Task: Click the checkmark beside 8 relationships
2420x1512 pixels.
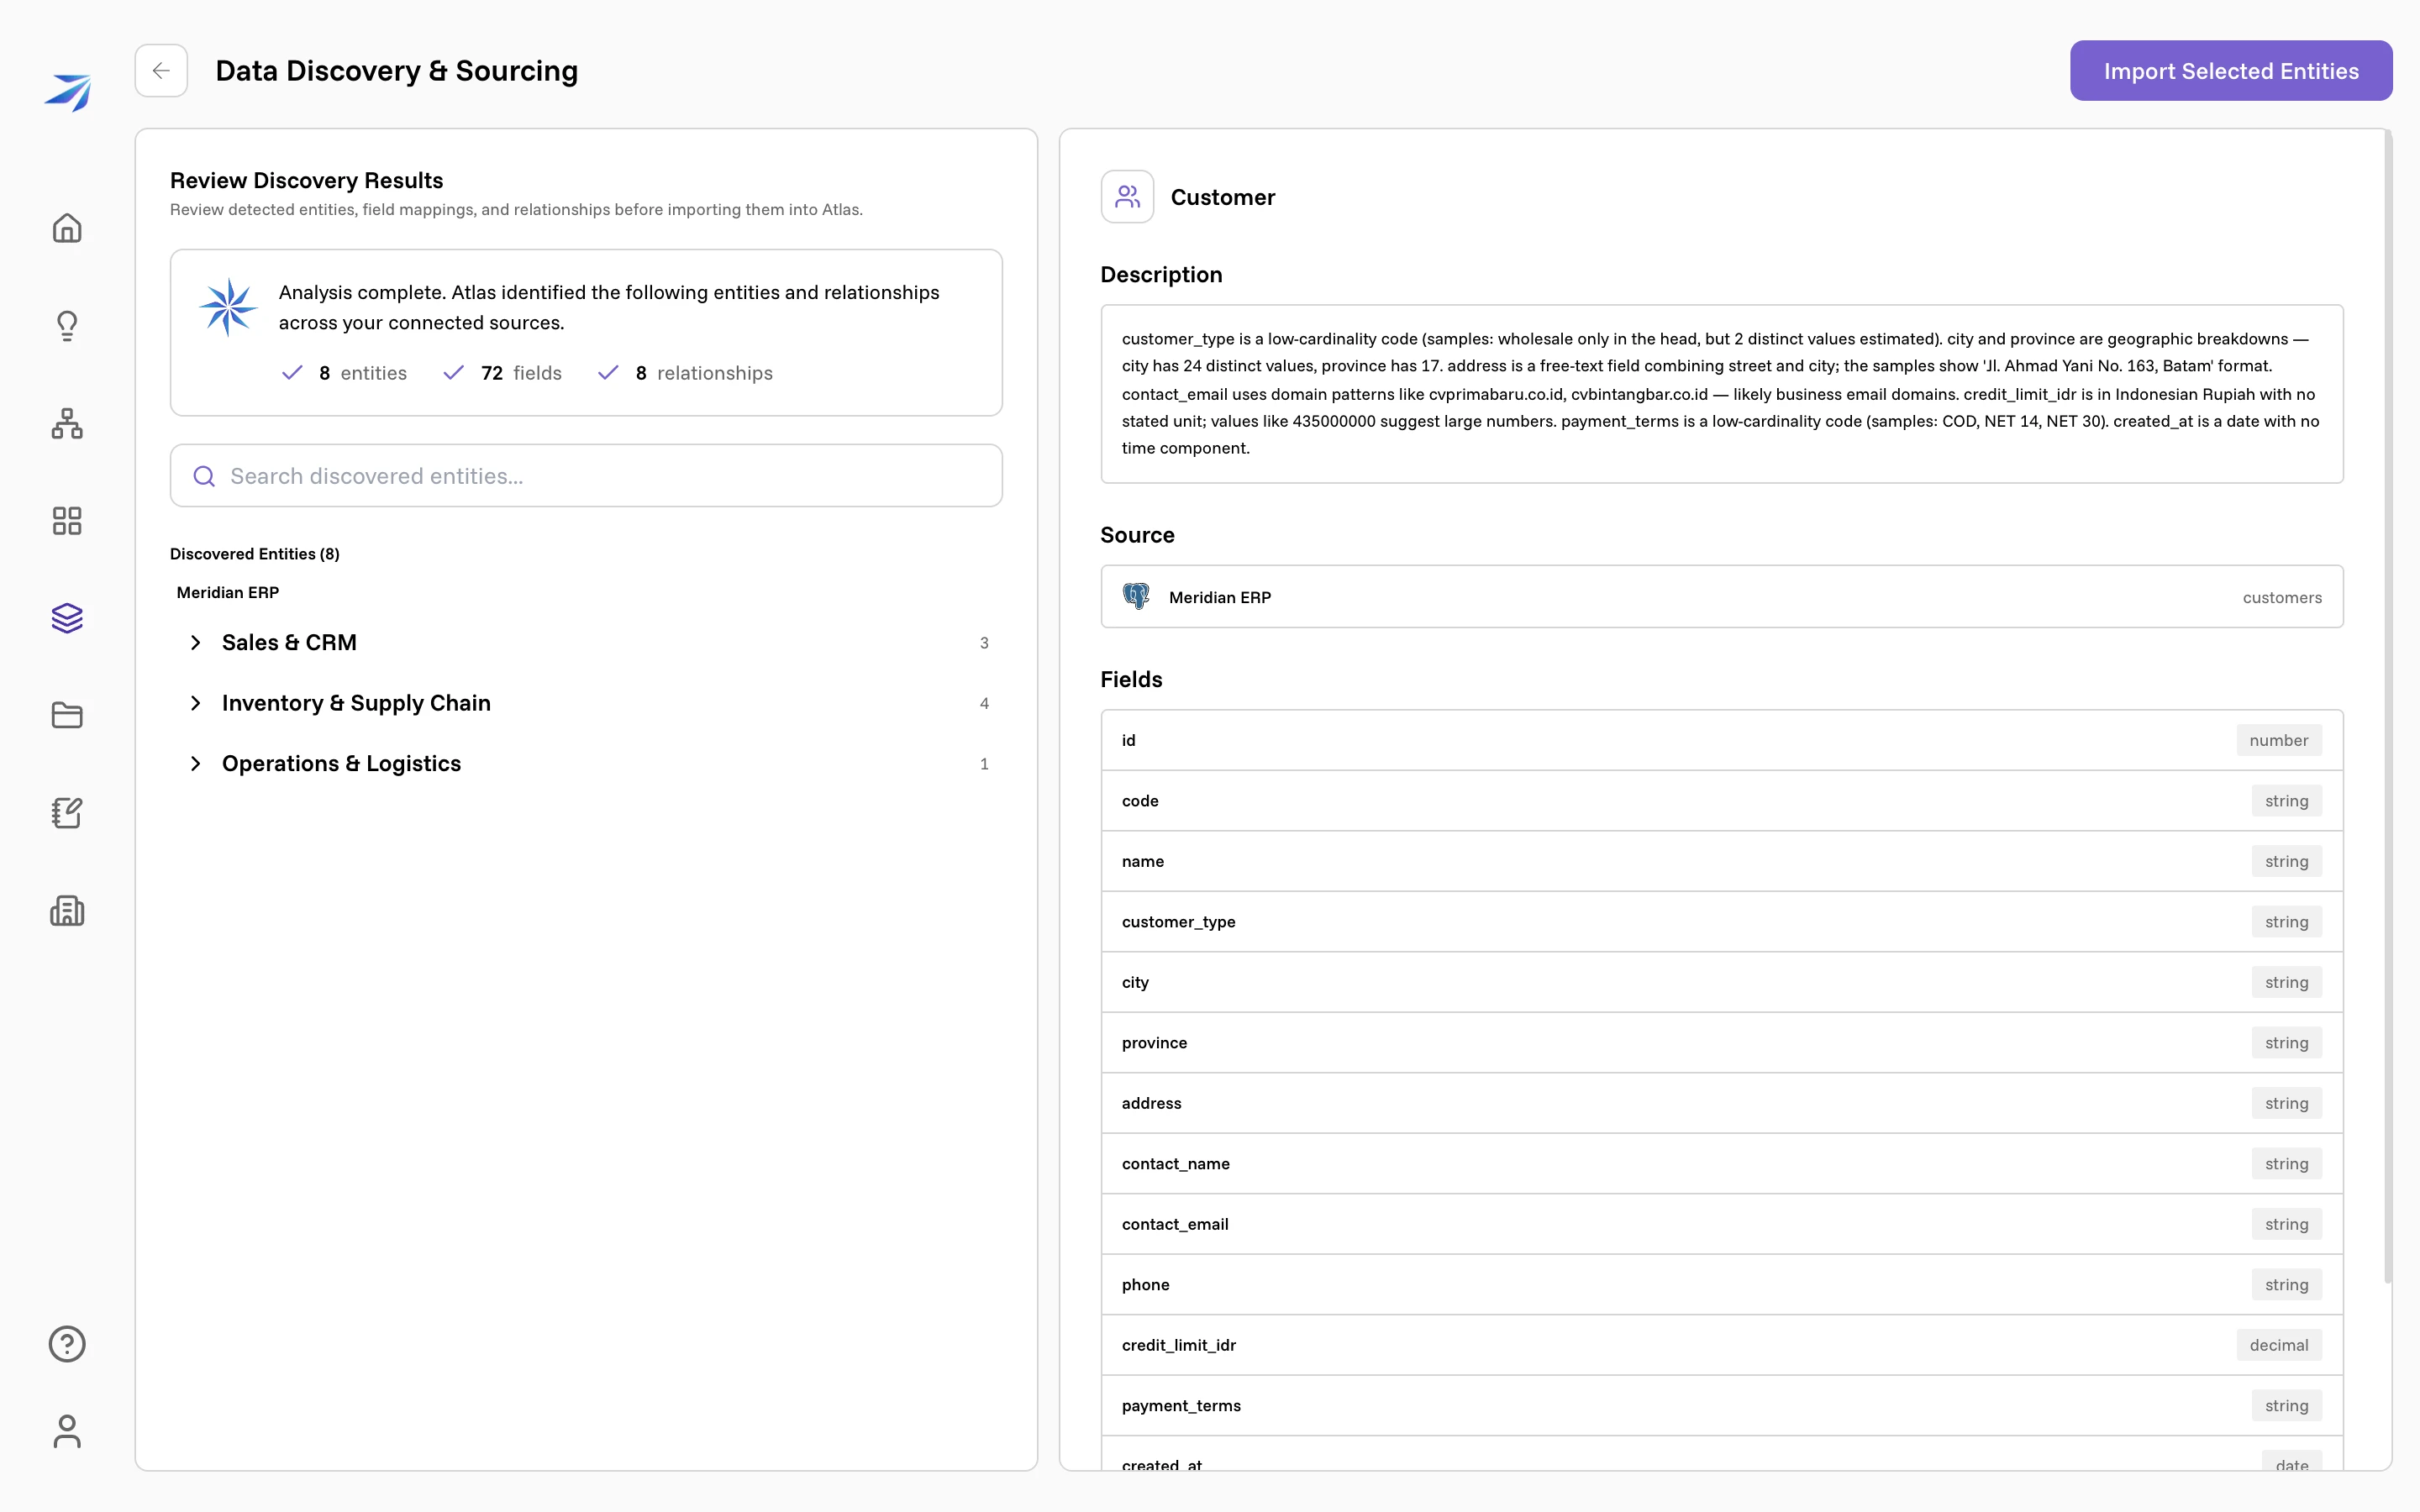Action: [x=608, y=373]
